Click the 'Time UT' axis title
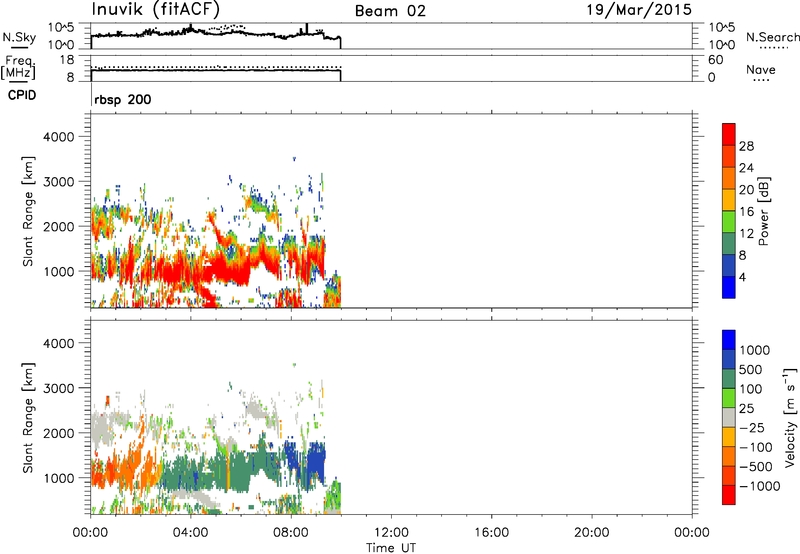This screenshot has height=554, width=800. [391, 548]
